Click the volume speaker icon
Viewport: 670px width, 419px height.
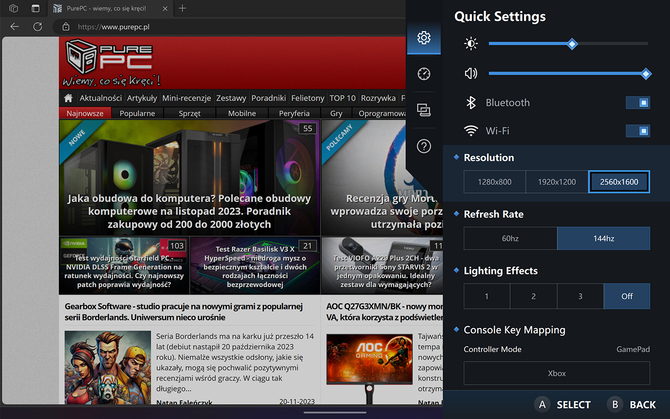click(x=471, y=73)
